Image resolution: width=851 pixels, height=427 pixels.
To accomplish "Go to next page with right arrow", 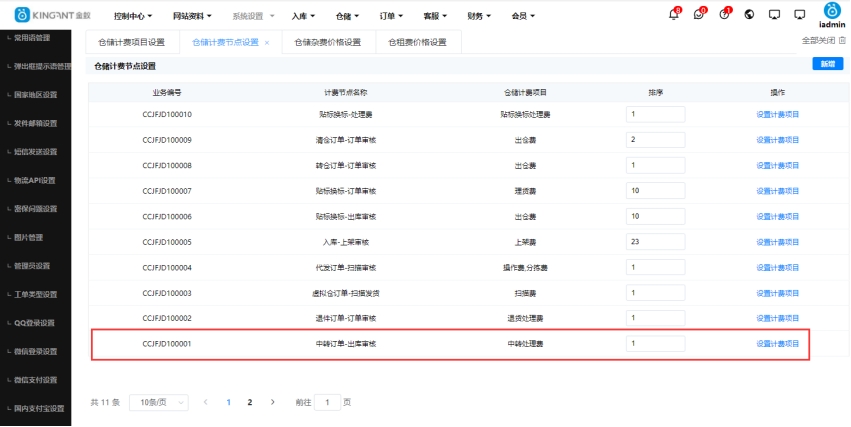I will [x=272, y=402].
